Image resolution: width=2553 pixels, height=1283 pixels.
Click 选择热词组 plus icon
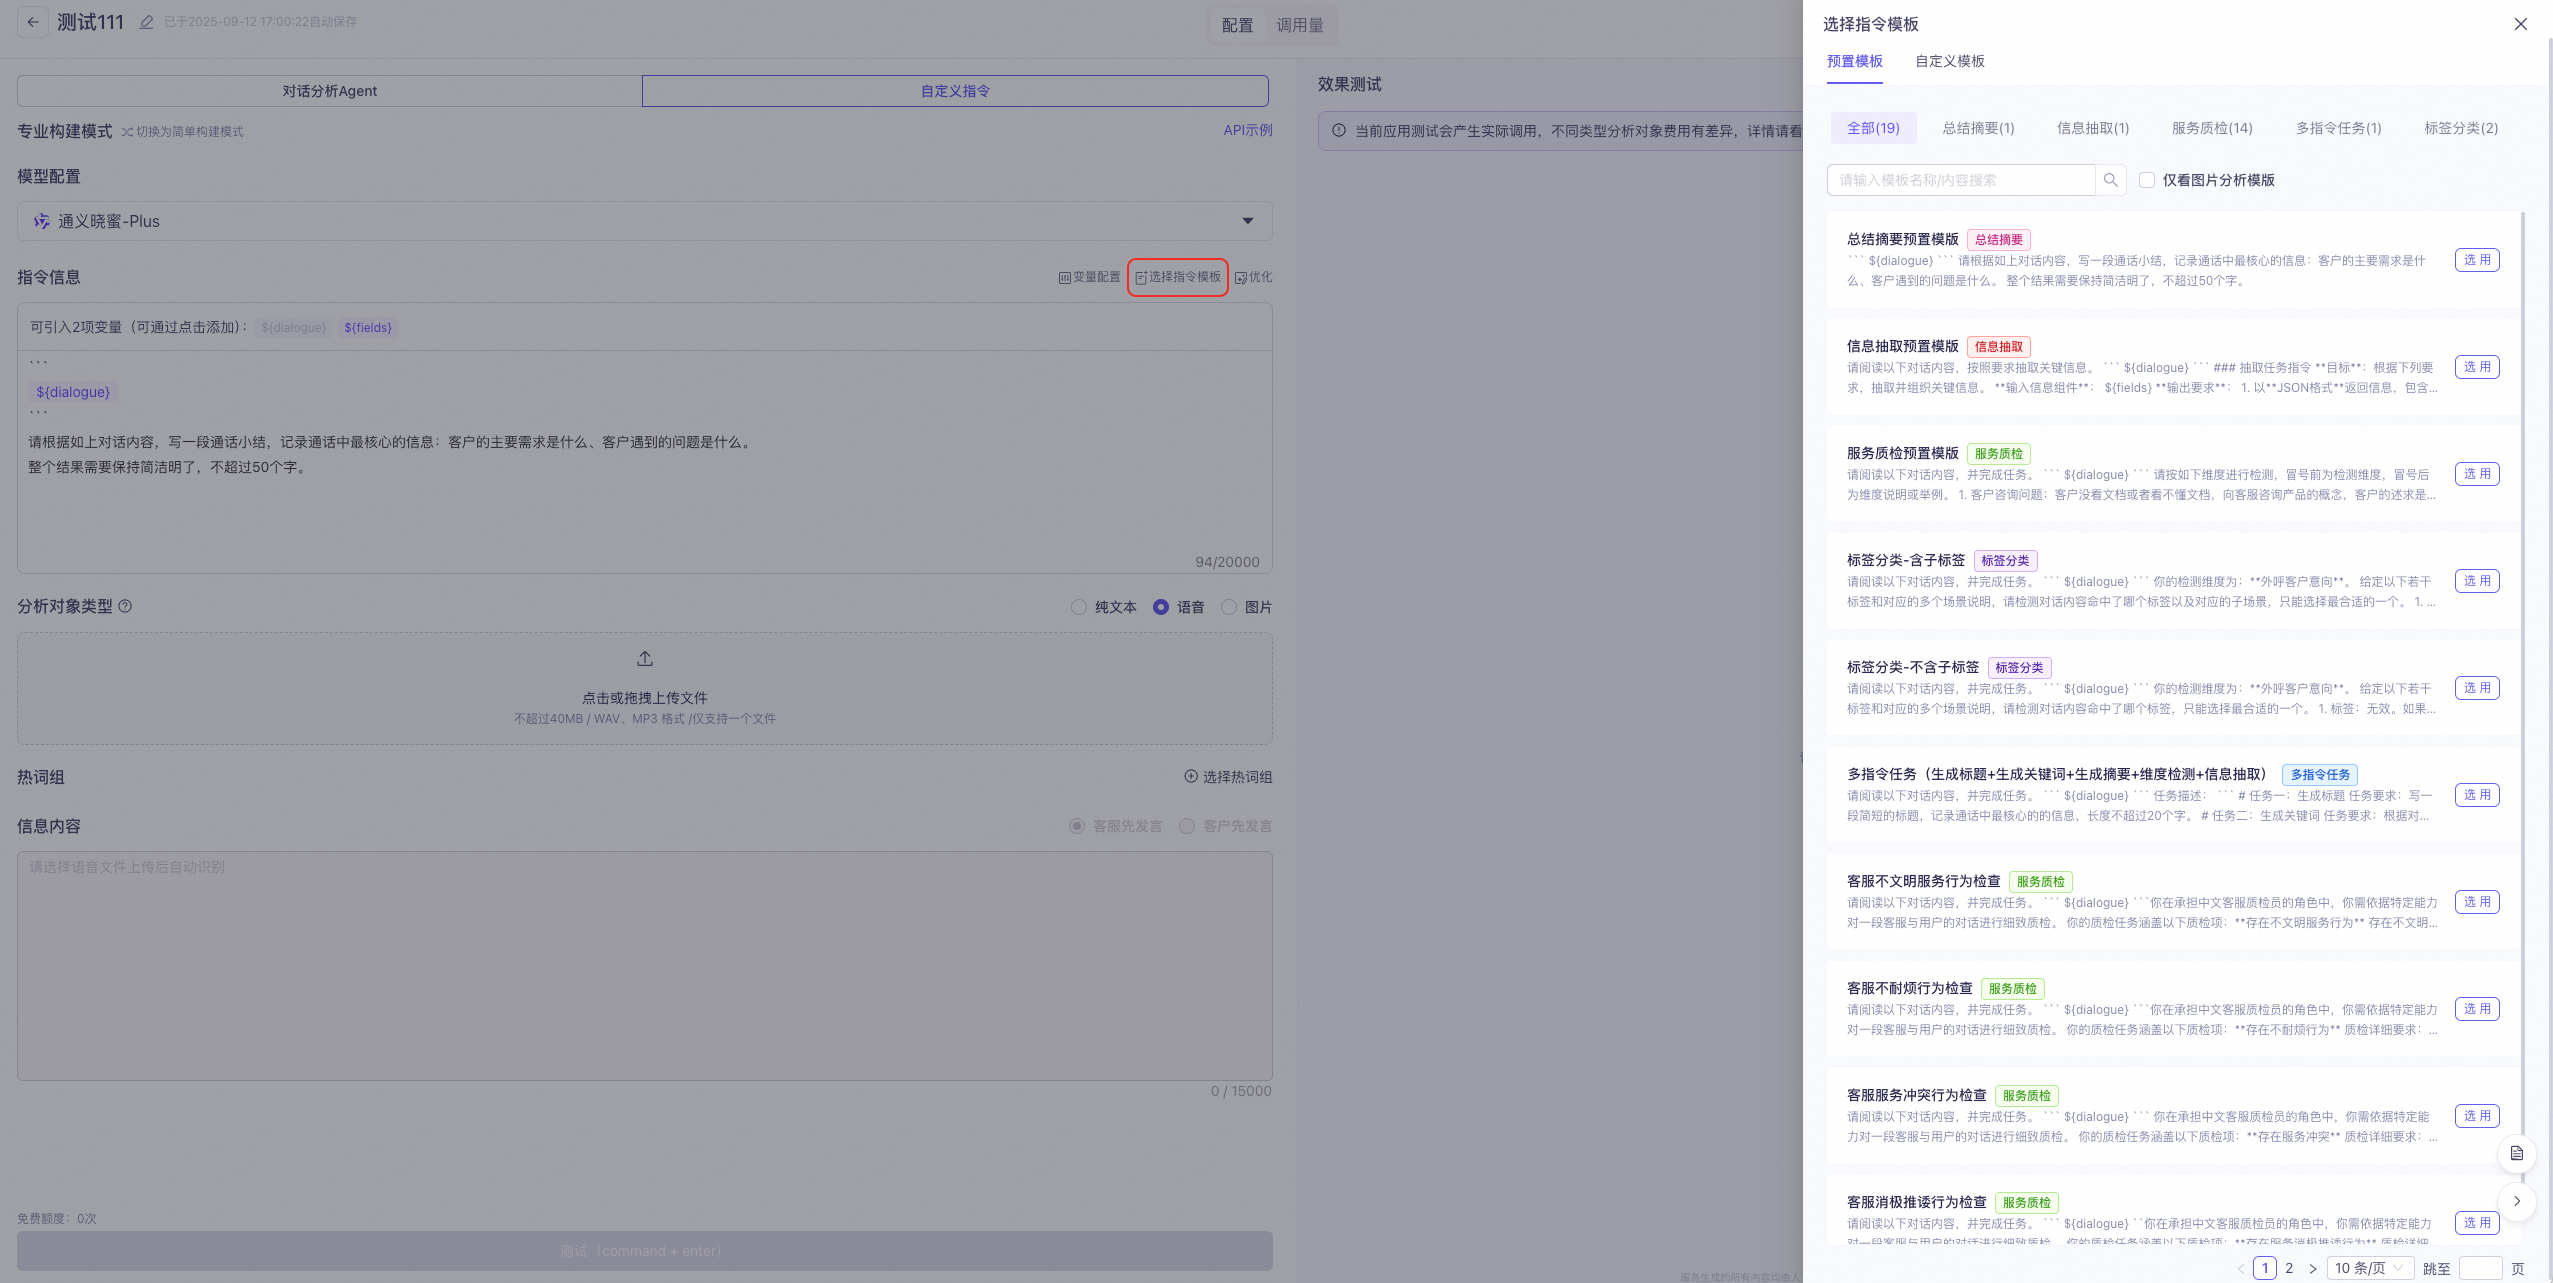[x=1190, y=777]
